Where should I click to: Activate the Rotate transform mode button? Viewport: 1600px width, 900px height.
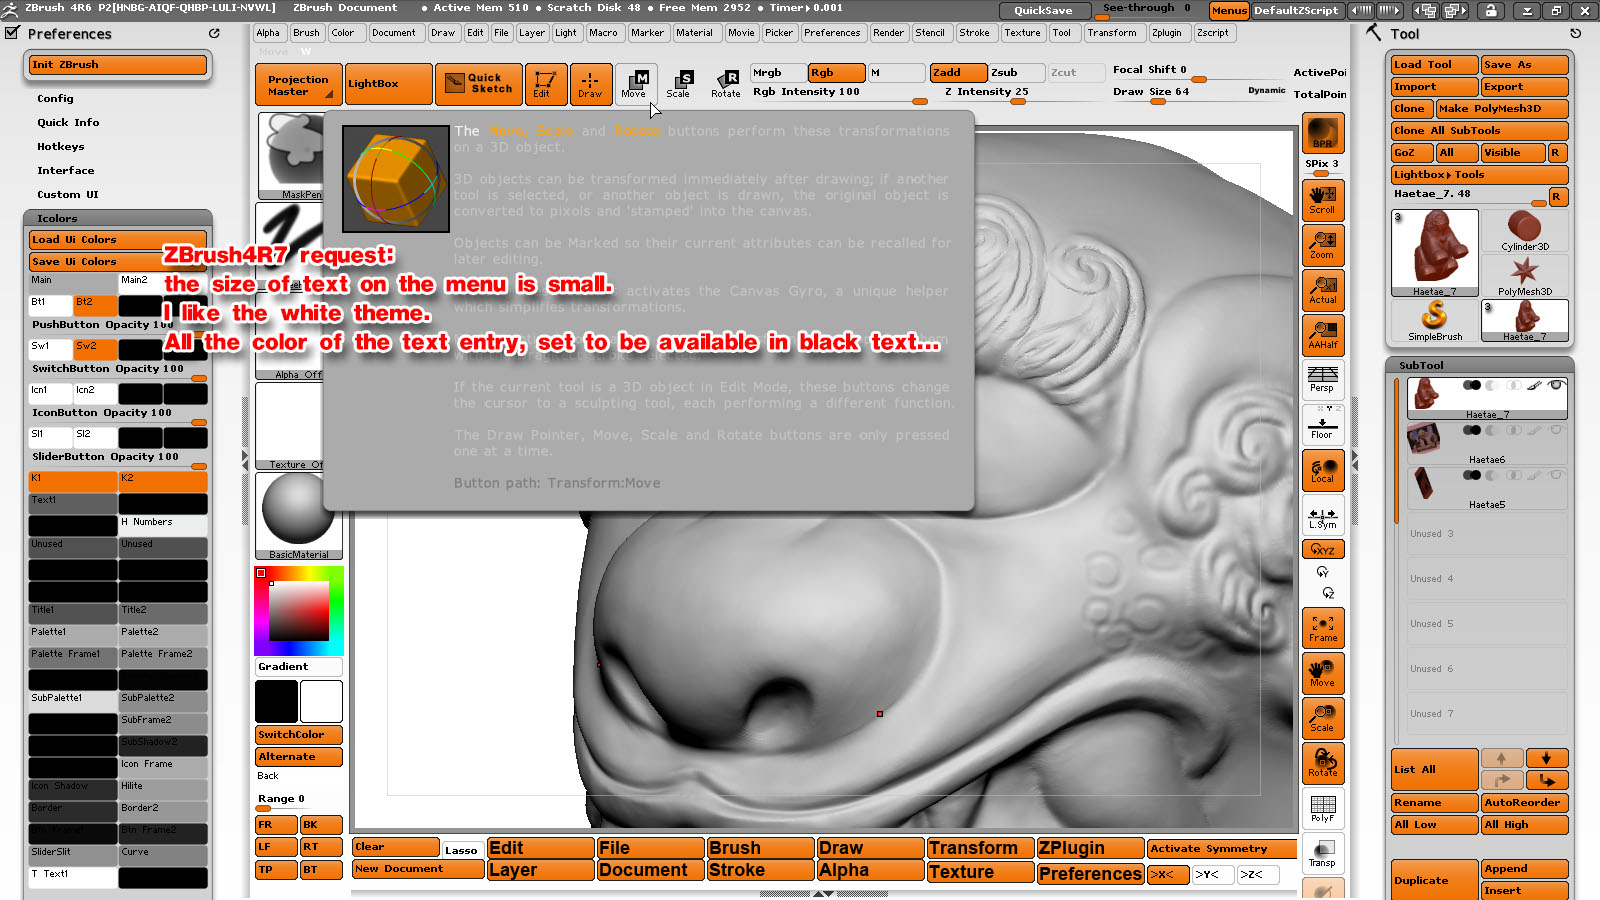point(726,84)
